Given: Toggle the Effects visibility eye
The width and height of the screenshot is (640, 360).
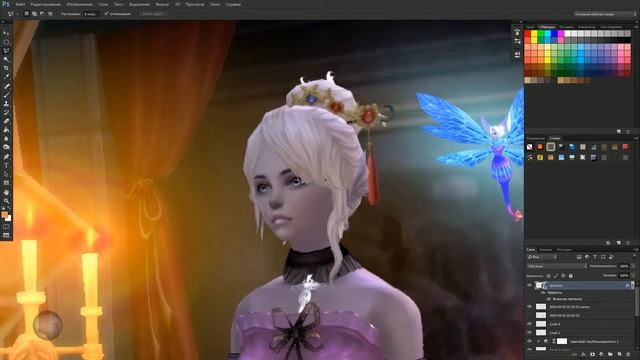Looking at the screenshot, I should [543, 292].
